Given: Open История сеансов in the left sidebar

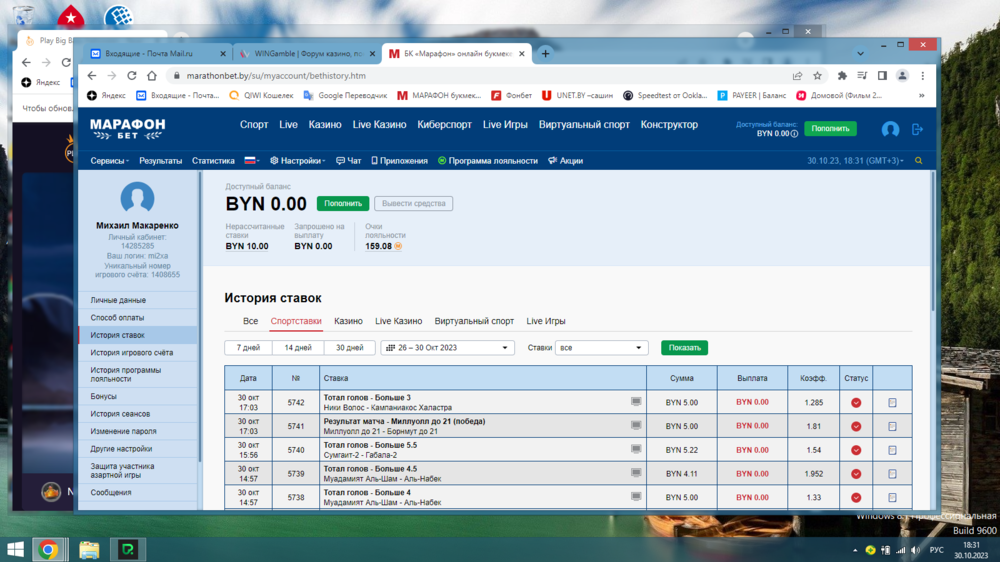Looking at the screenshot, I should [x=120, y=414].
